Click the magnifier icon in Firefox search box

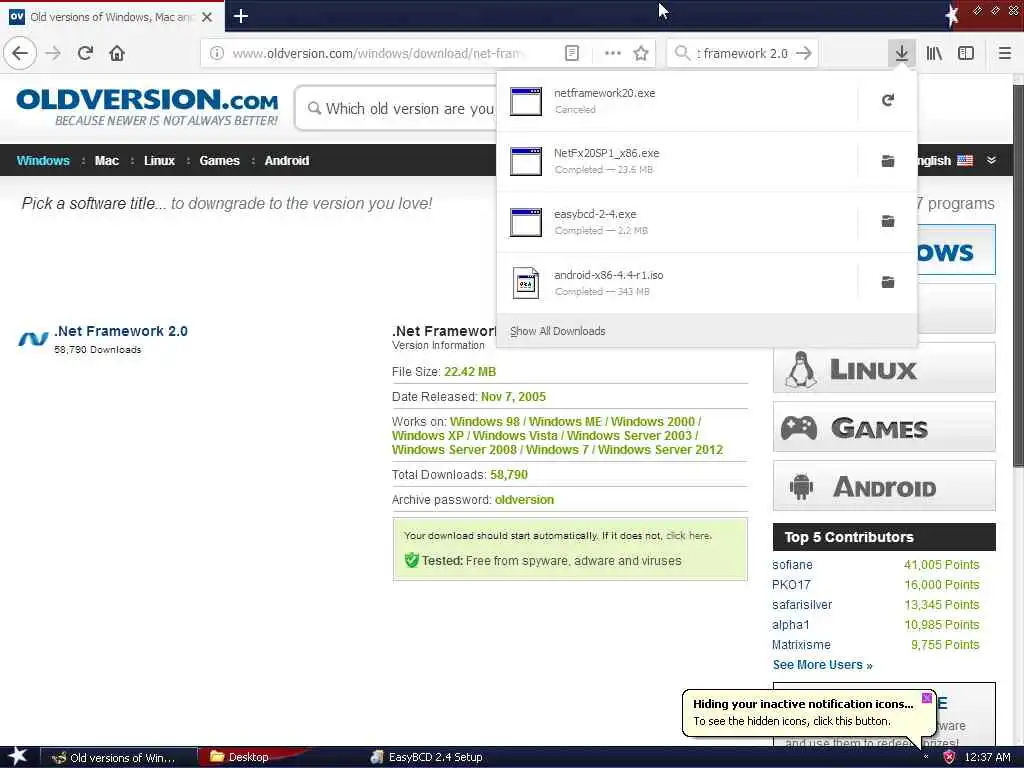[x=682, y=53]
